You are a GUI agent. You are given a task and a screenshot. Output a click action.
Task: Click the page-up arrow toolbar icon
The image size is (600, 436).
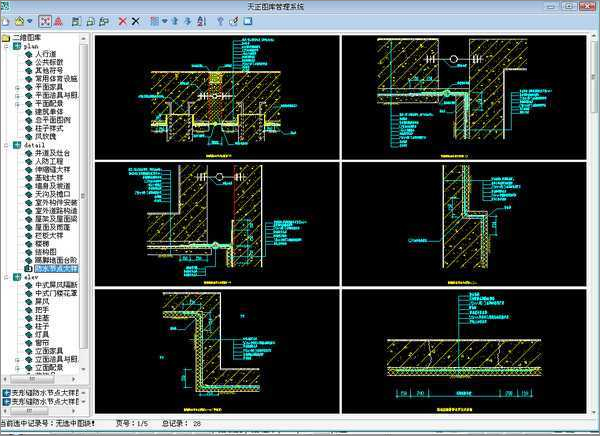pyautogui.click(x=175, y=21)
